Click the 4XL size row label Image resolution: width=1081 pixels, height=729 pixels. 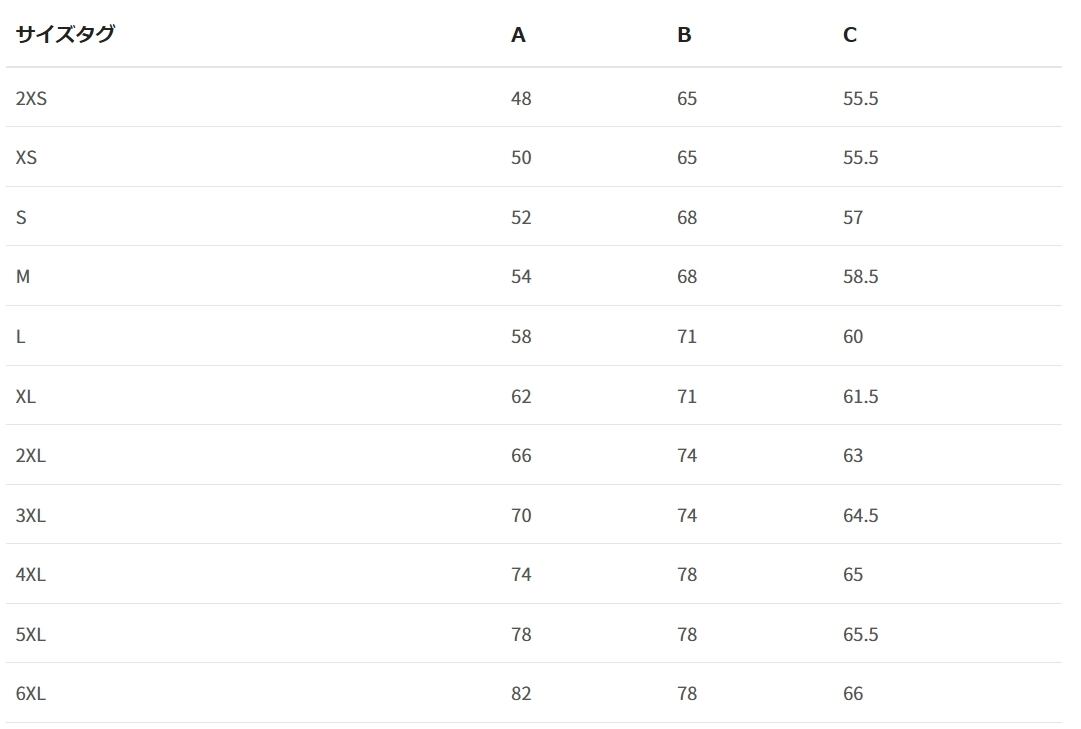(31, 575)
